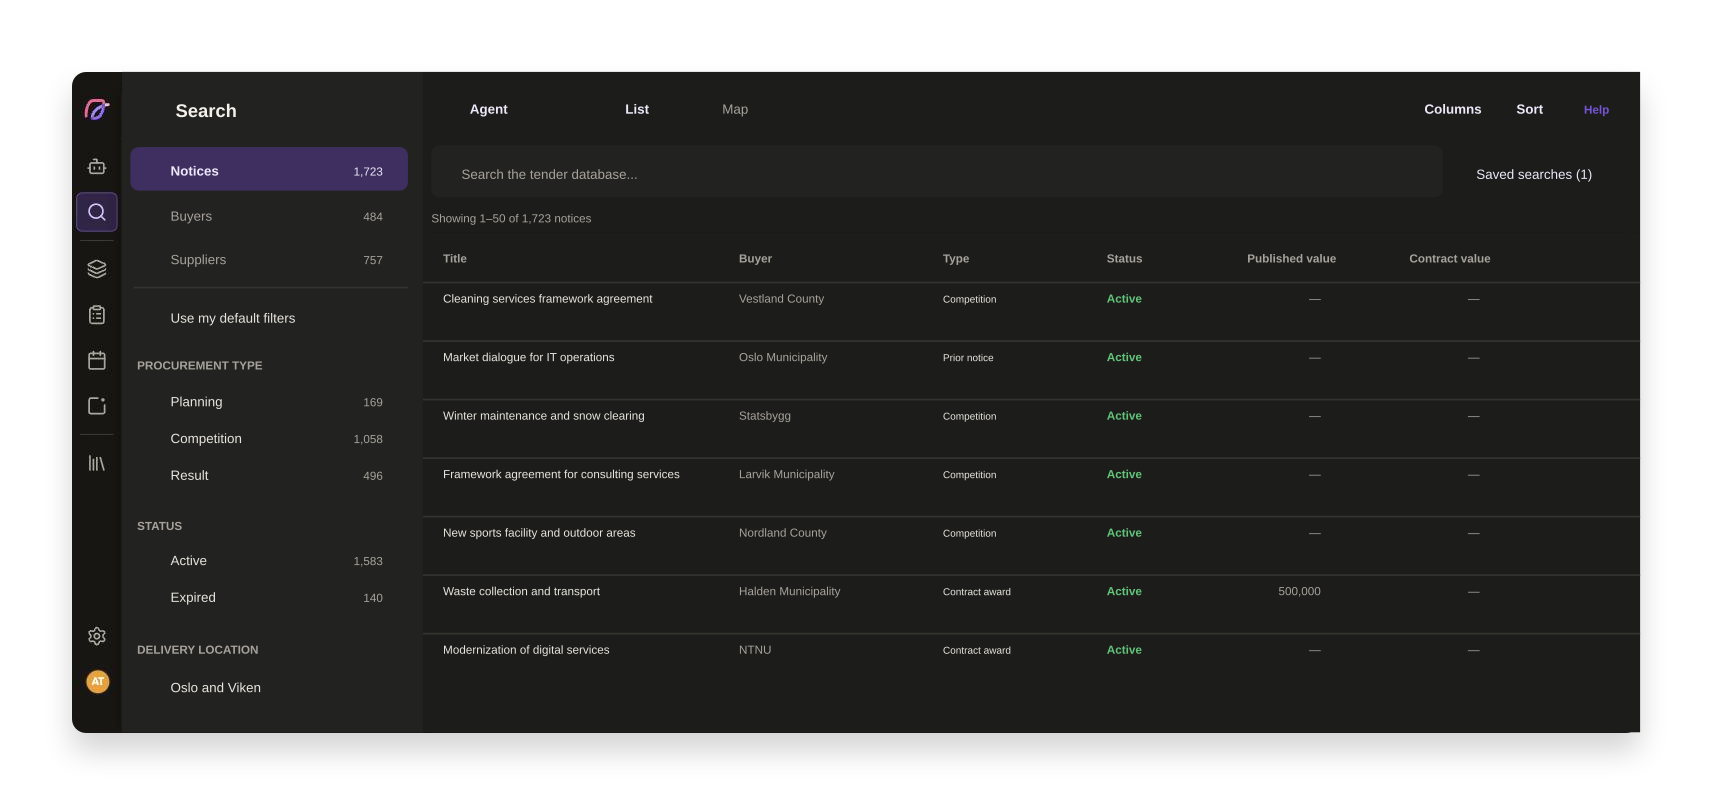
Task: Open notice 'Cleaning services framework agreement'
Action: pyautogui.click(x=548, y=299)
